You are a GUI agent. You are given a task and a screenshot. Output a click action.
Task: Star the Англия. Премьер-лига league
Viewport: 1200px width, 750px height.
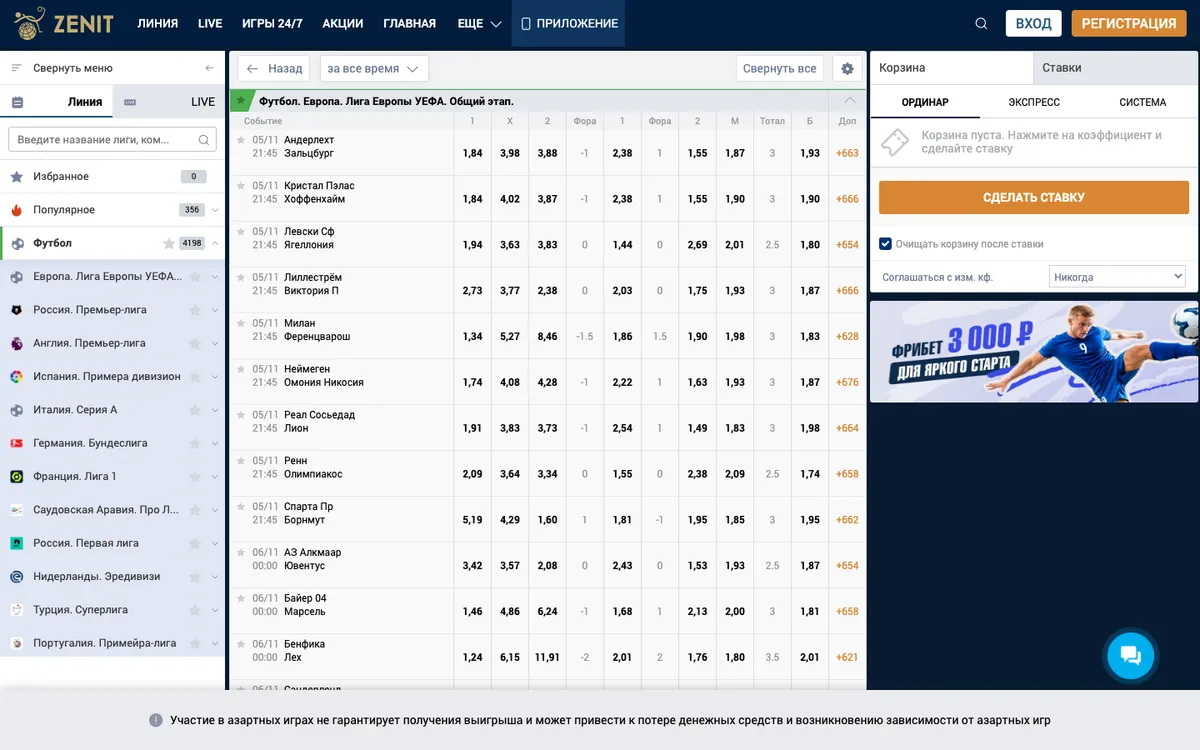(x=195, y=343)
